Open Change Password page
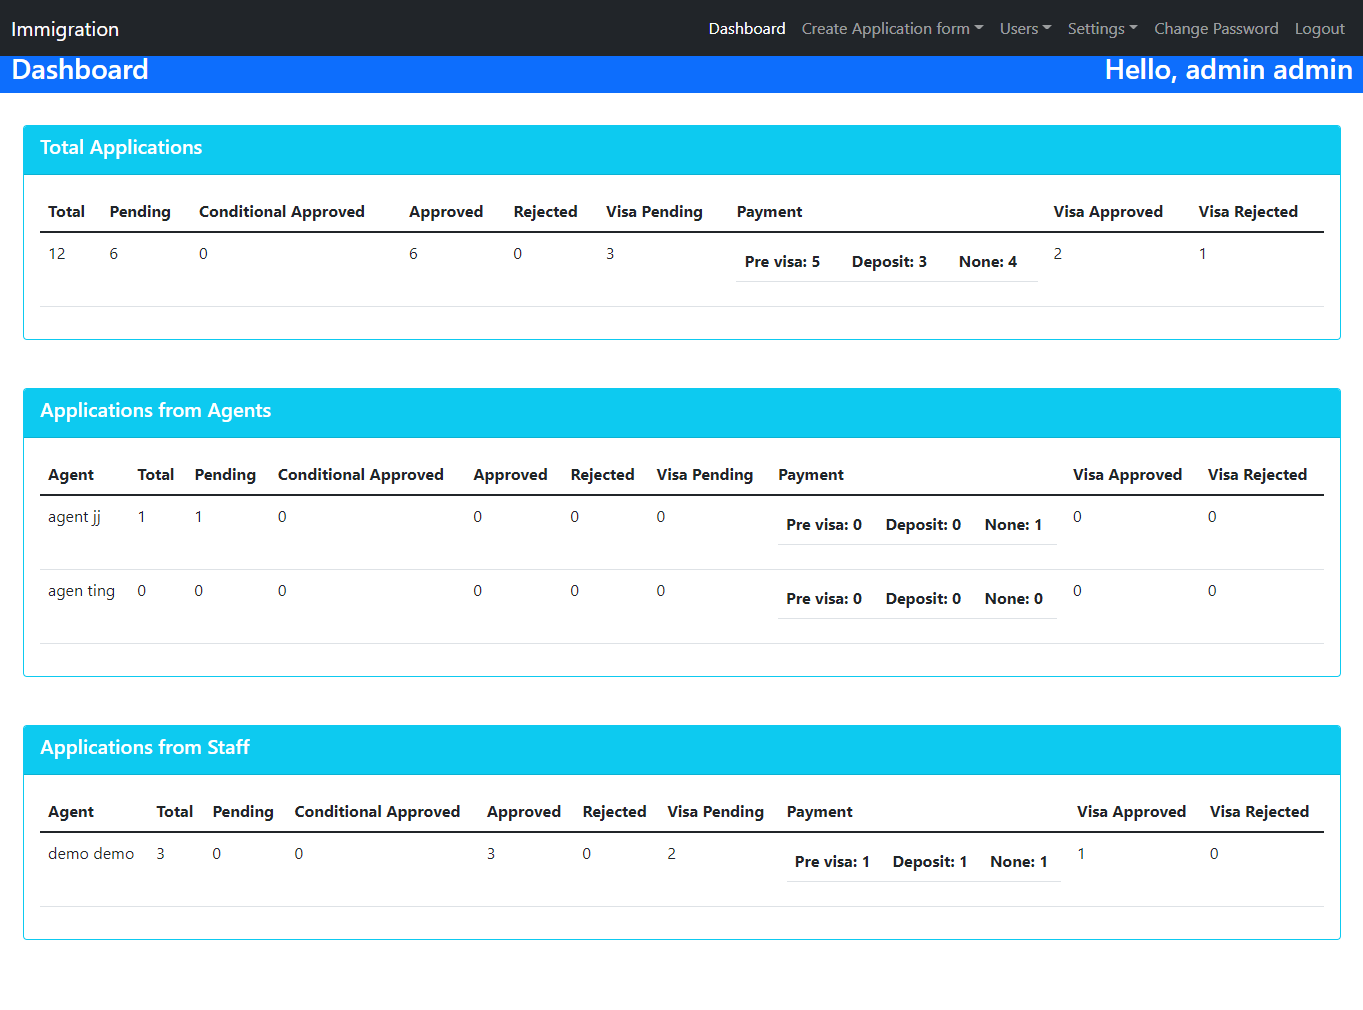Image resolution: width=1363 pixels, height=1010 pixels. click(x=1216, y=29)
